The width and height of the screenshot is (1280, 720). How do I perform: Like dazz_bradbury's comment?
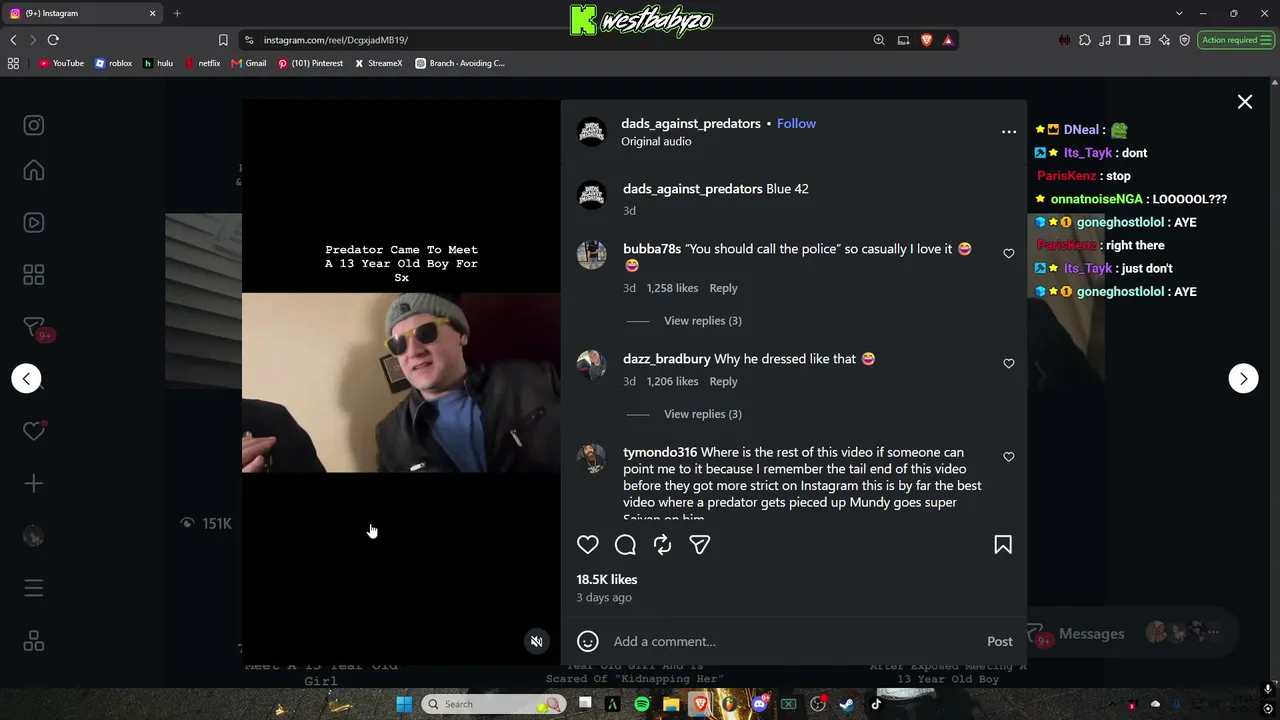pyautogui.click(x=1009, y=364)
